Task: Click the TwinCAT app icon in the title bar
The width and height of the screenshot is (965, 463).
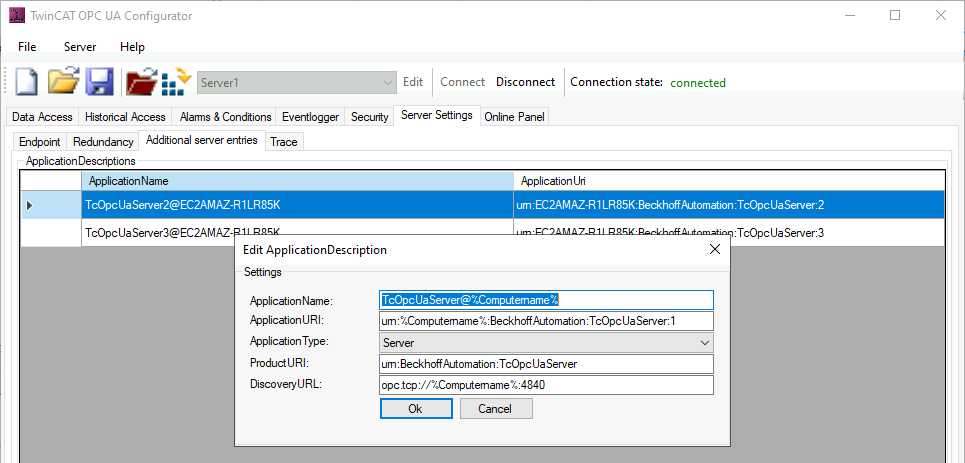Action: coord(17,15)
